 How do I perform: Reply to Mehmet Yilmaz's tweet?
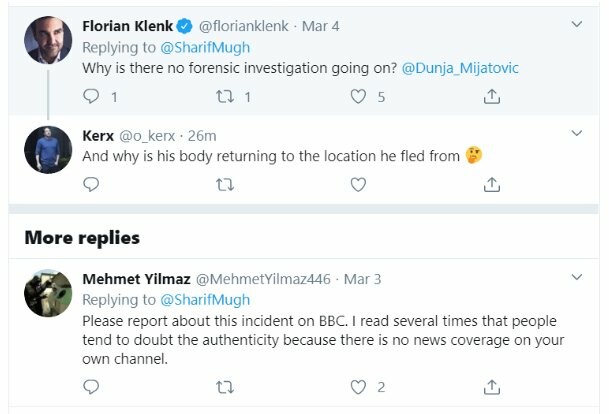[91, 387]
